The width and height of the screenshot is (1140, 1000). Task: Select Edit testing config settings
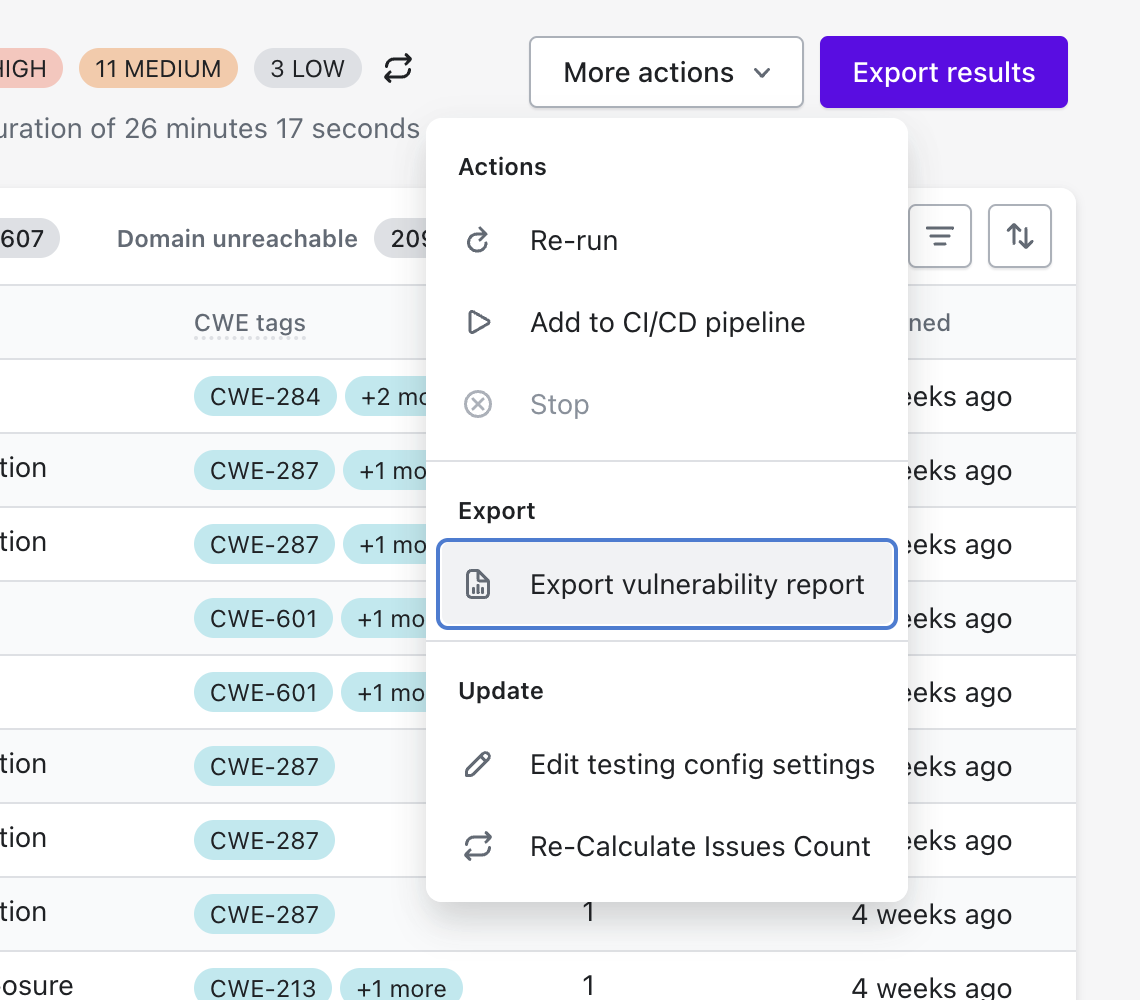[702, 765]
